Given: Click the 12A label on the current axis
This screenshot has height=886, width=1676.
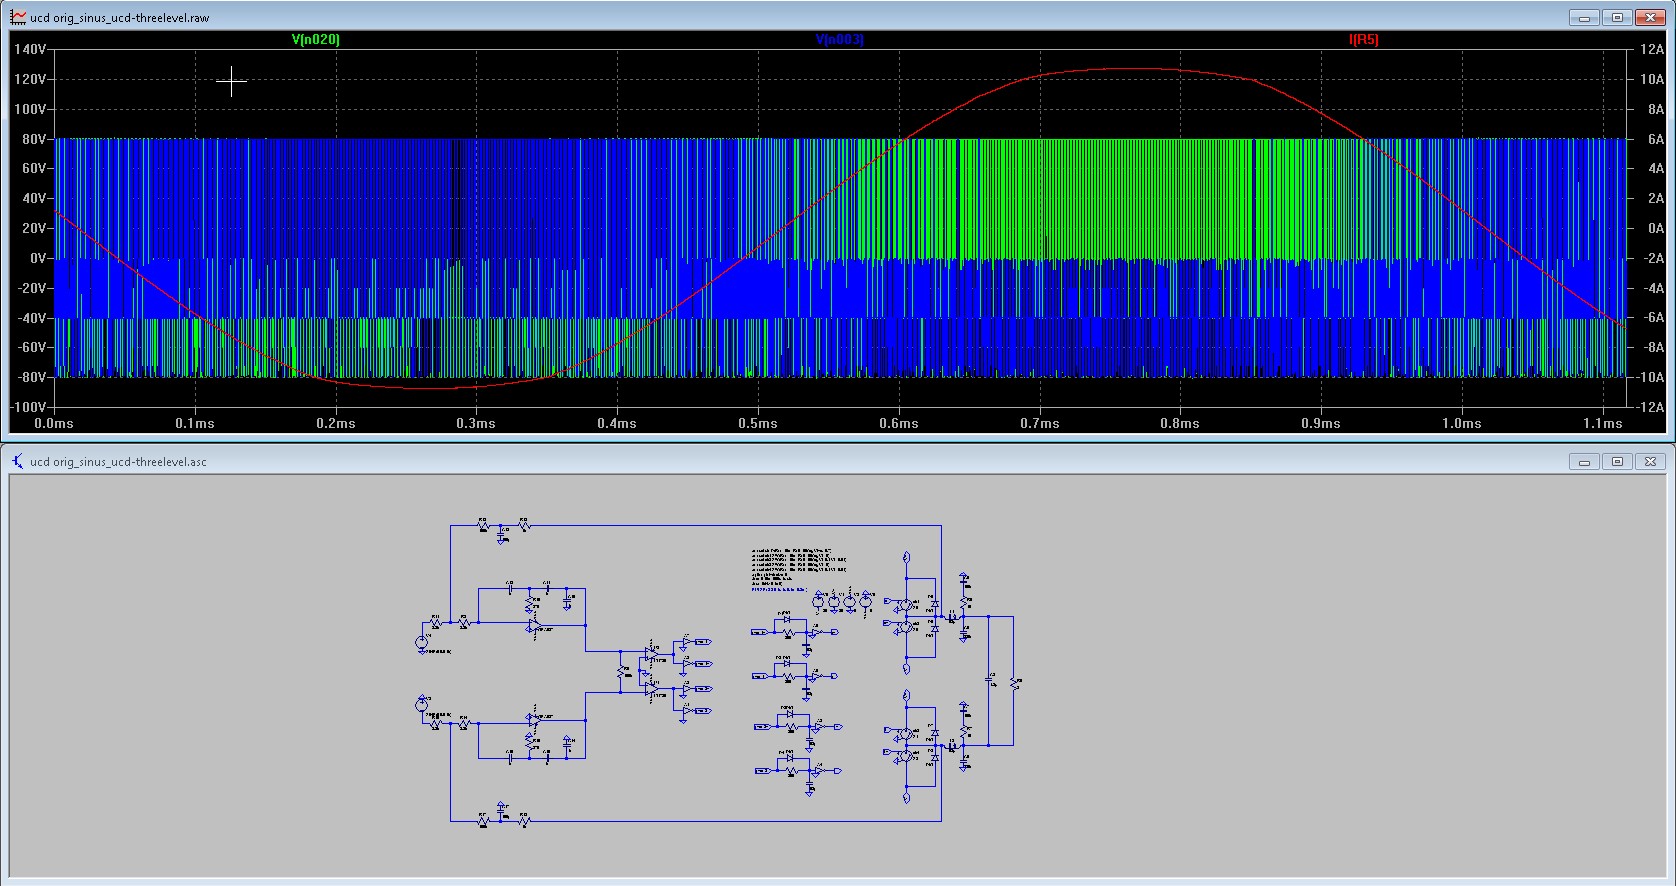Looking at the screenshot, I should [x=1652, y=49].
